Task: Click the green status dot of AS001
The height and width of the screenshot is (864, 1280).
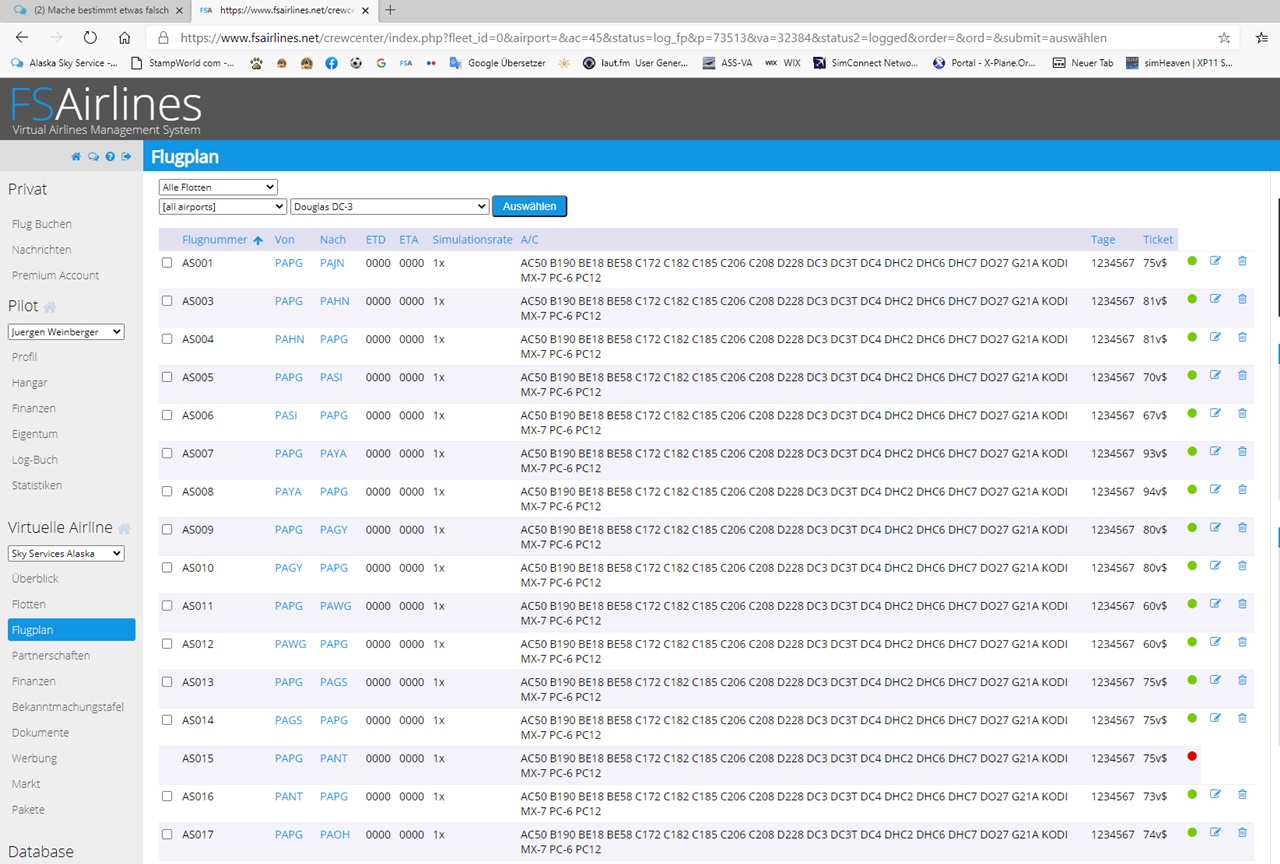Action: 1192,260
